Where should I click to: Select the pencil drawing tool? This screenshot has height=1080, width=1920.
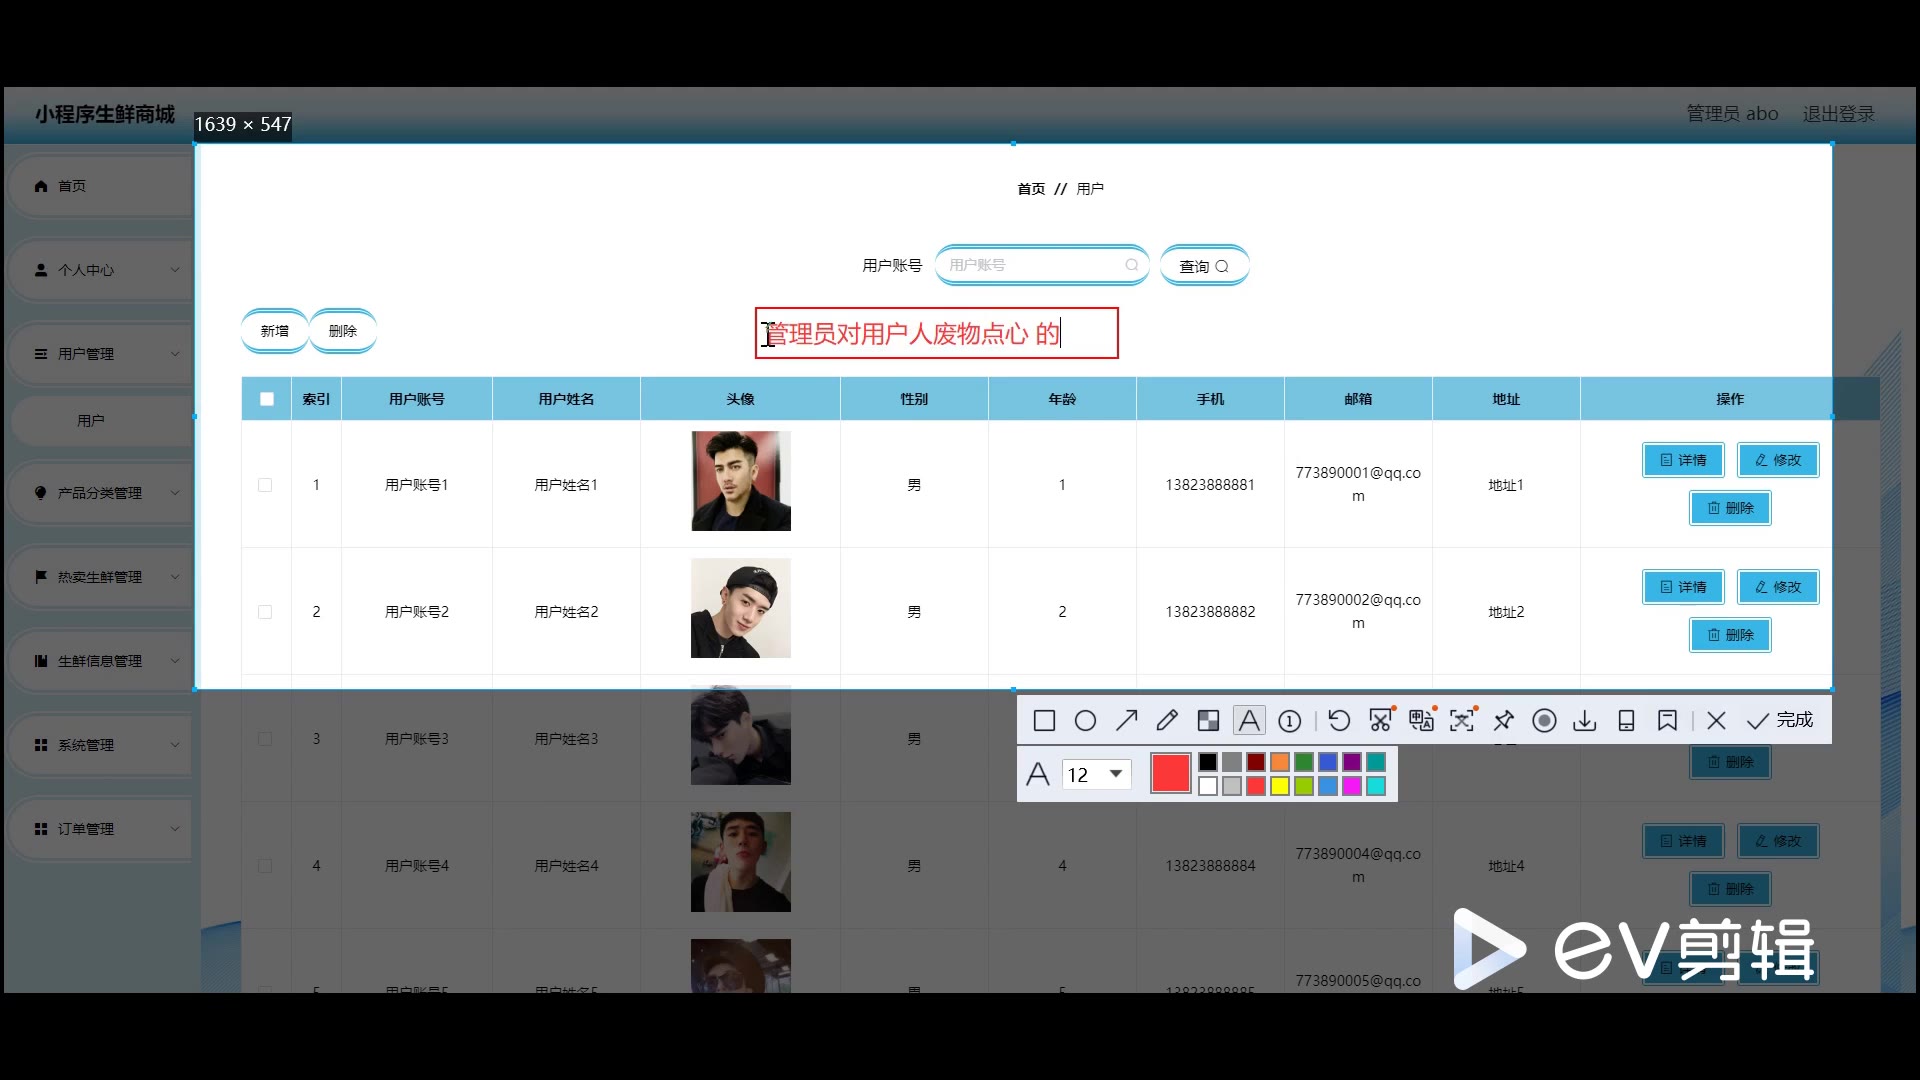pos(1167,721)
